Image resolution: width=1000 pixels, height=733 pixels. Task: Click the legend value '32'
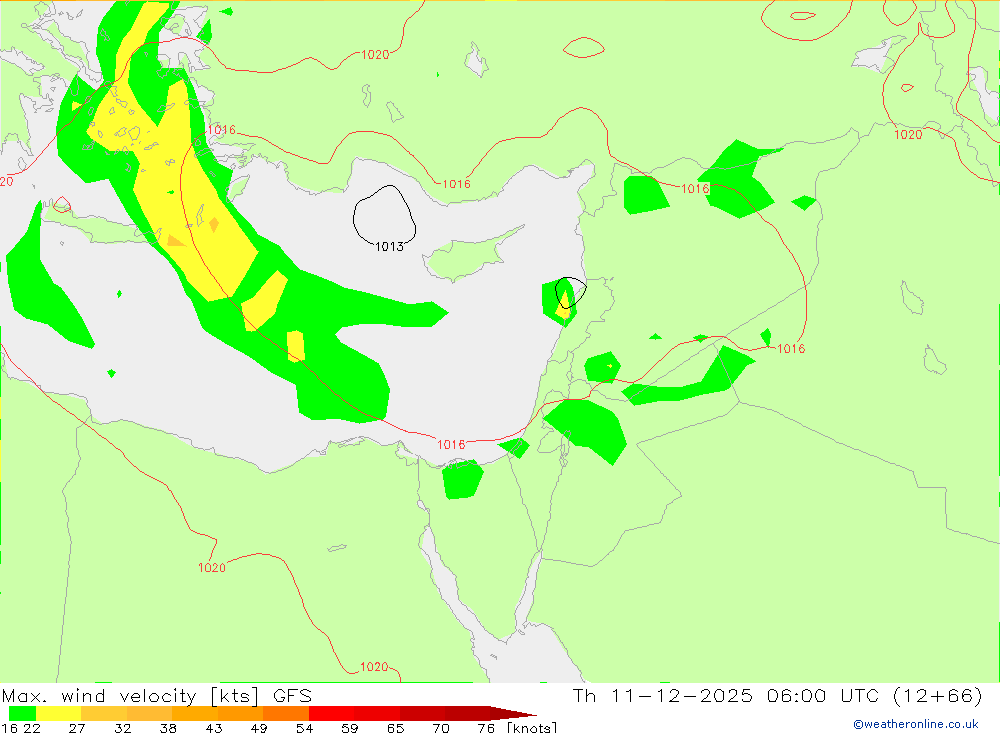pyautogui.click(x=122, y=728)
